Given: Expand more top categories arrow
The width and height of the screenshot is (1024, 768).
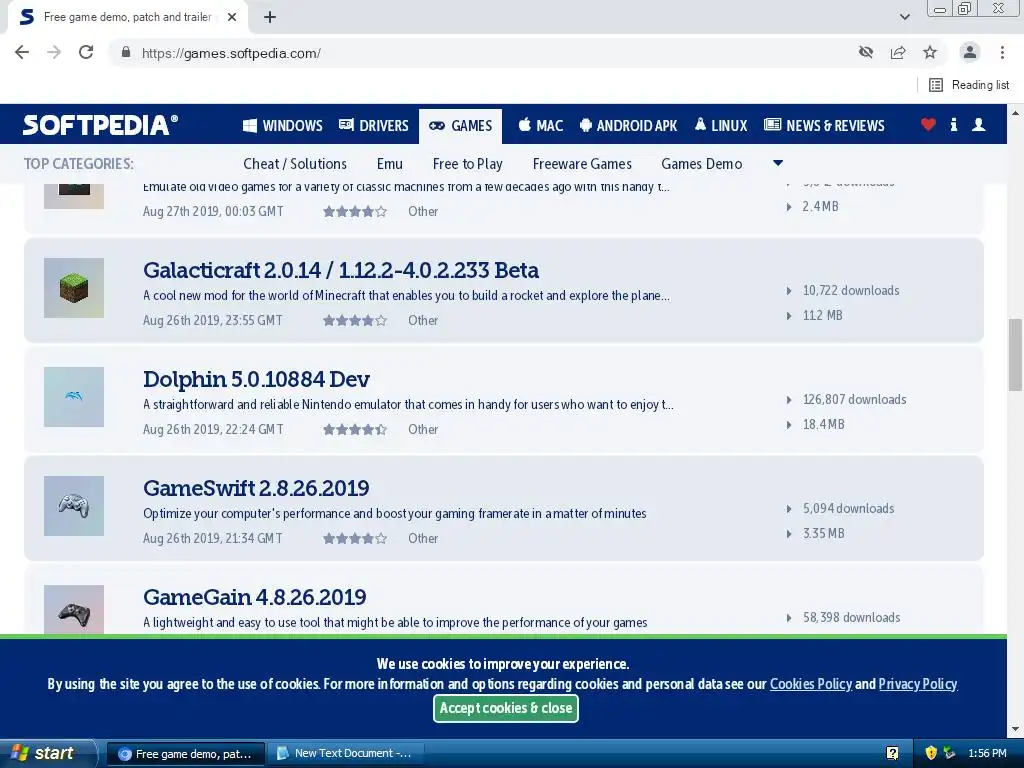Looking at the screenshot, I should [778, 163].
